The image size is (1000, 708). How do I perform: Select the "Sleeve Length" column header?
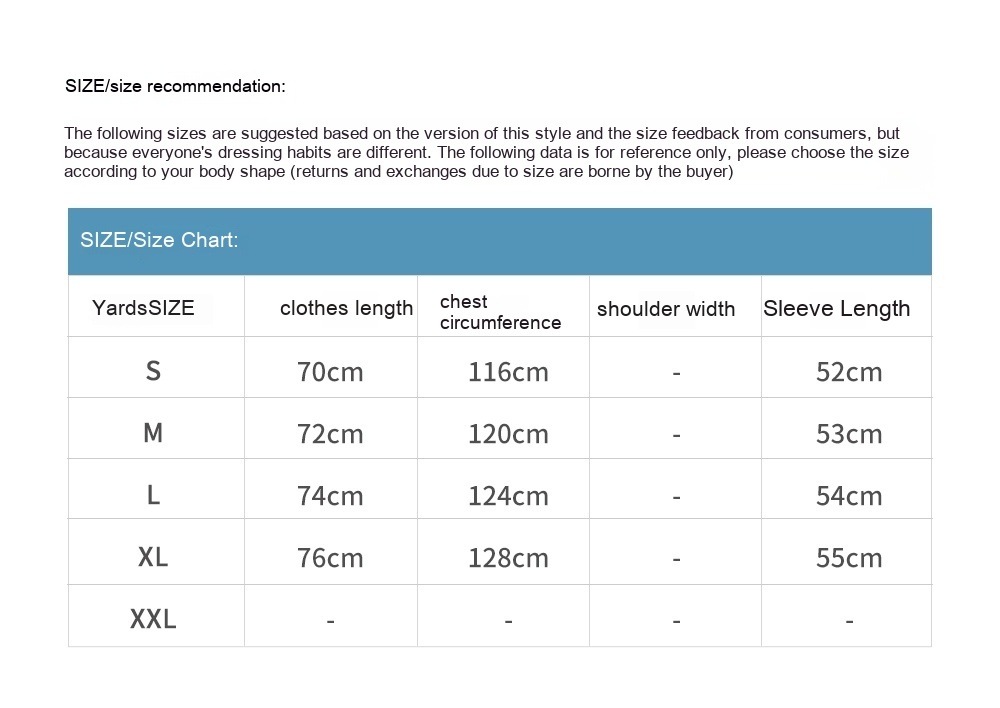click(836, 308)
